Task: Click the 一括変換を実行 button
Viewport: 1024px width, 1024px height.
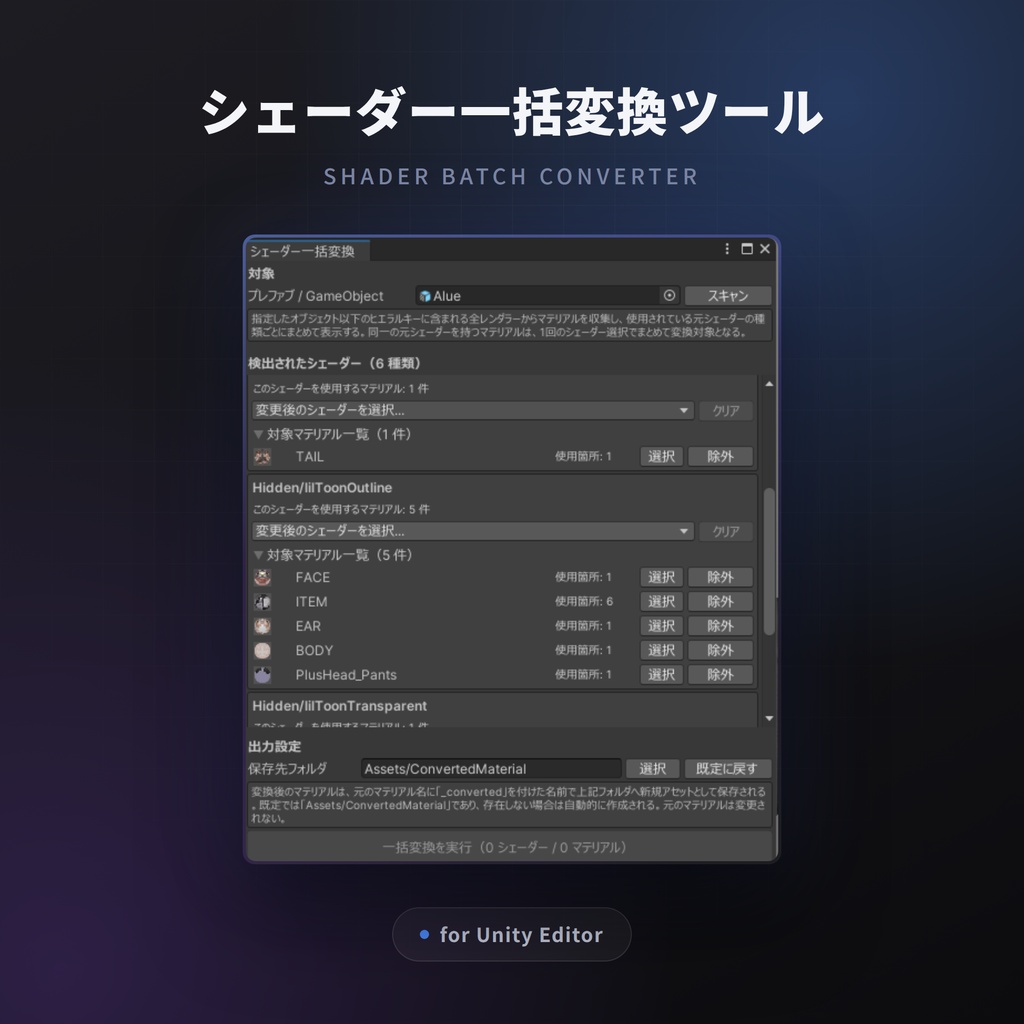Action: pos(509,847)
